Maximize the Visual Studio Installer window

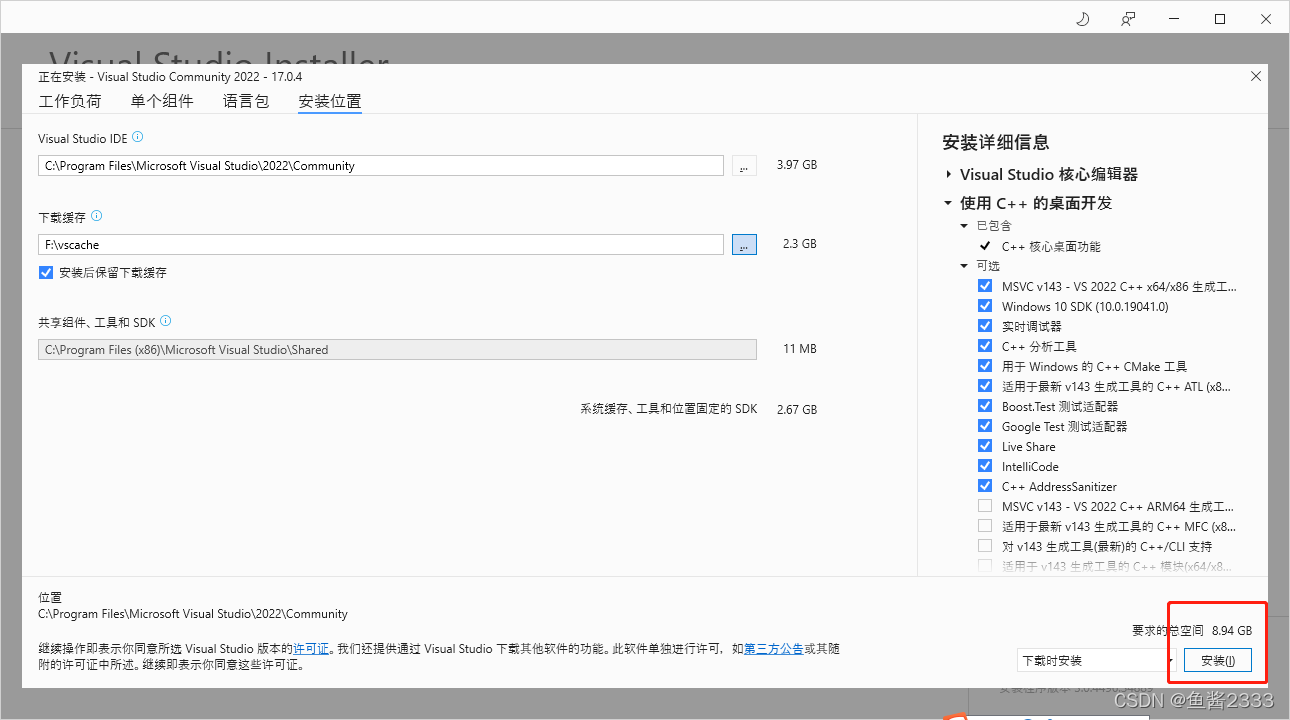(x=1220, y=19)
